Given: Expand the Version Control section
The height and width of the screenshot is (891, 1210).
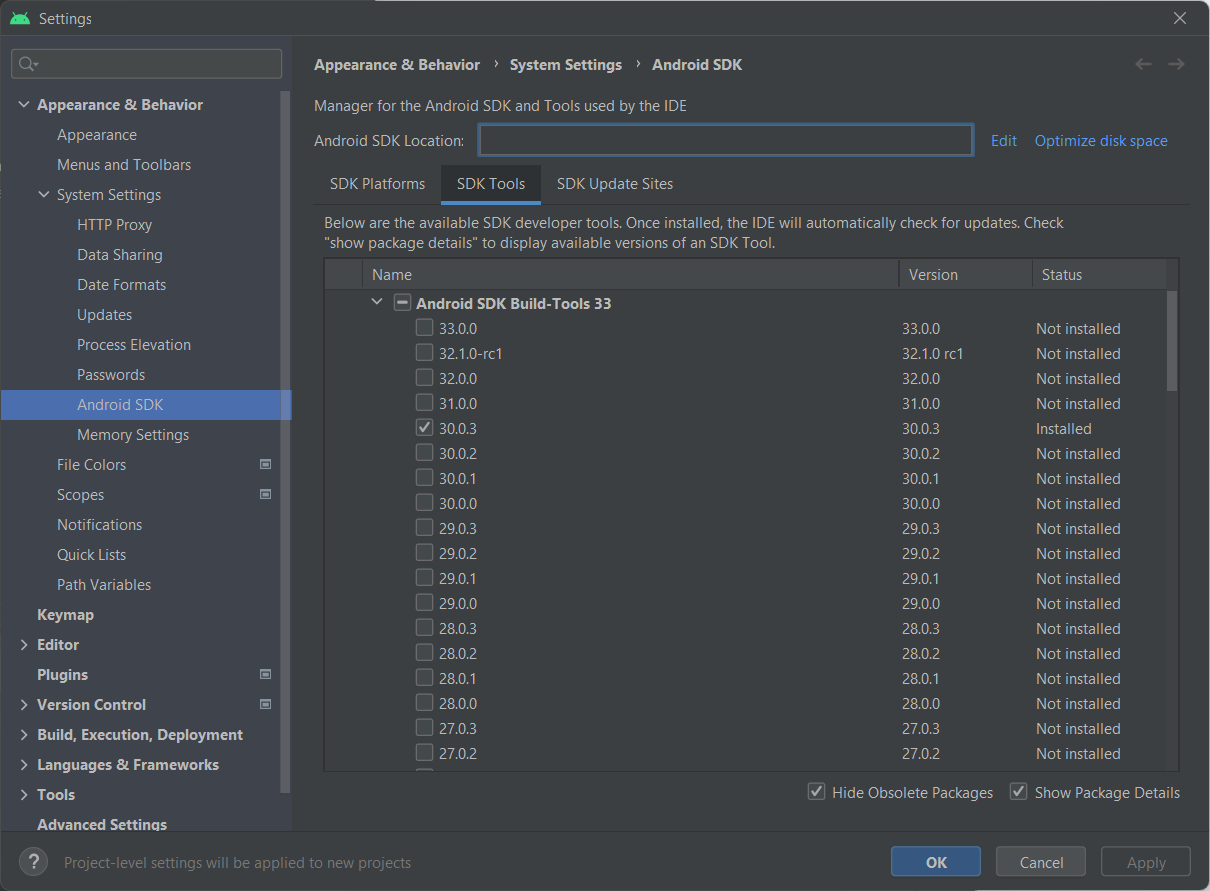Looking at the screenshot, I should 24,705.
